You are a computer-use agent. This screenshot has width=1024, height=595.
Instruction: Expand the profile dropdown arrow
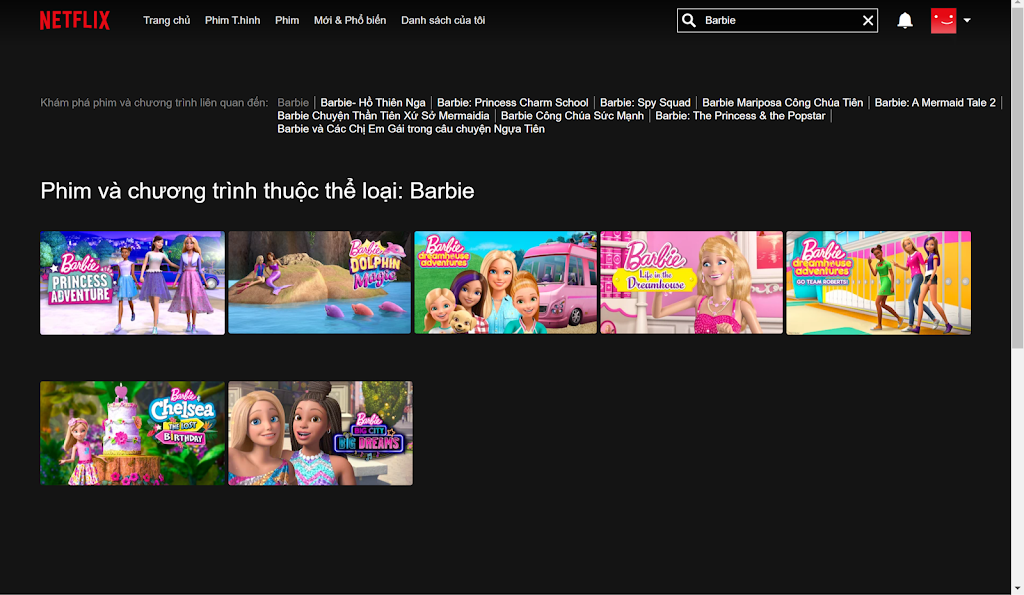pos(967,20)
